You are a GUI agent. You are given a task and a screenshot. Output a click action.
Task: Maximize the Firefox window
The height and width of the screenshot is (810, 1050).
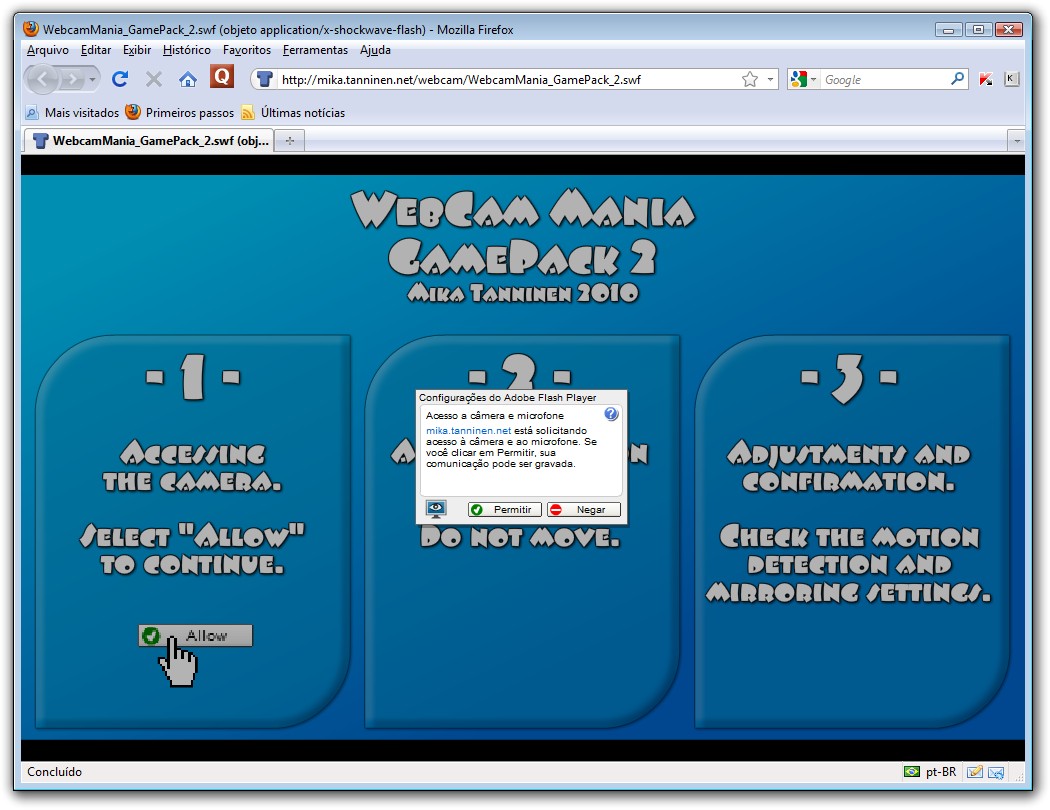(x=978, y=29)
